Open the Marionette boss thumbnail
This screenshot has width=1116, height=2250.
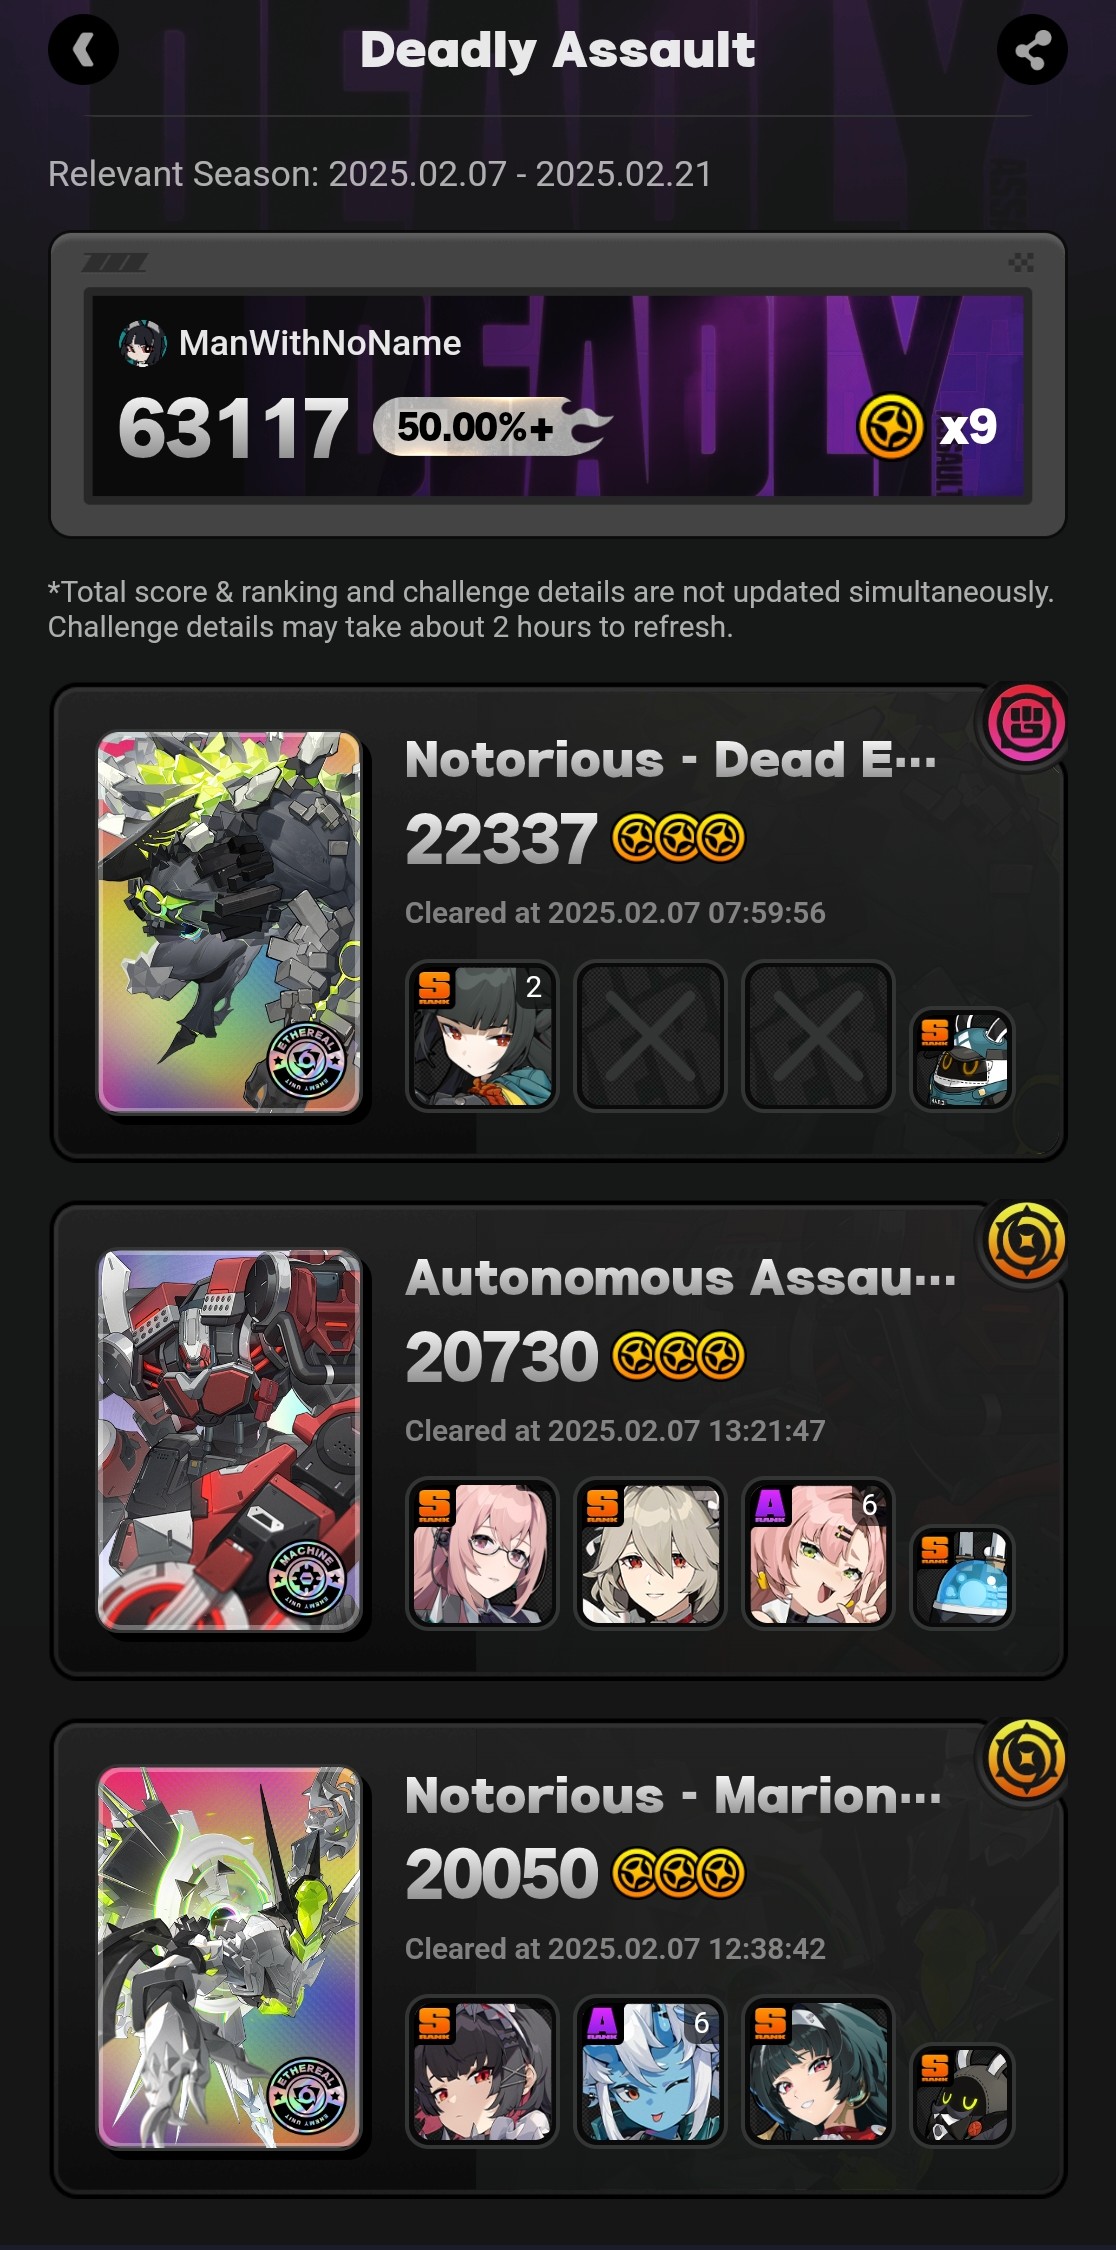[x=229, y=1958]
